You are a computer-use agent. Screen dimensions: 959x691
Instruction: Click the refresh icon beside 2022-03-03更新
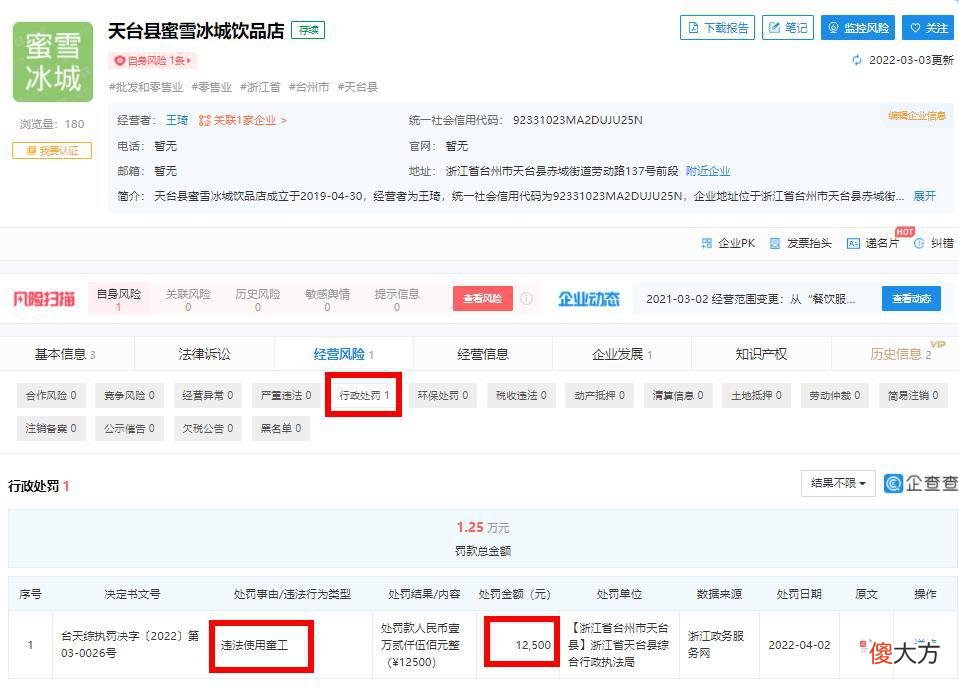click(857, 60)
